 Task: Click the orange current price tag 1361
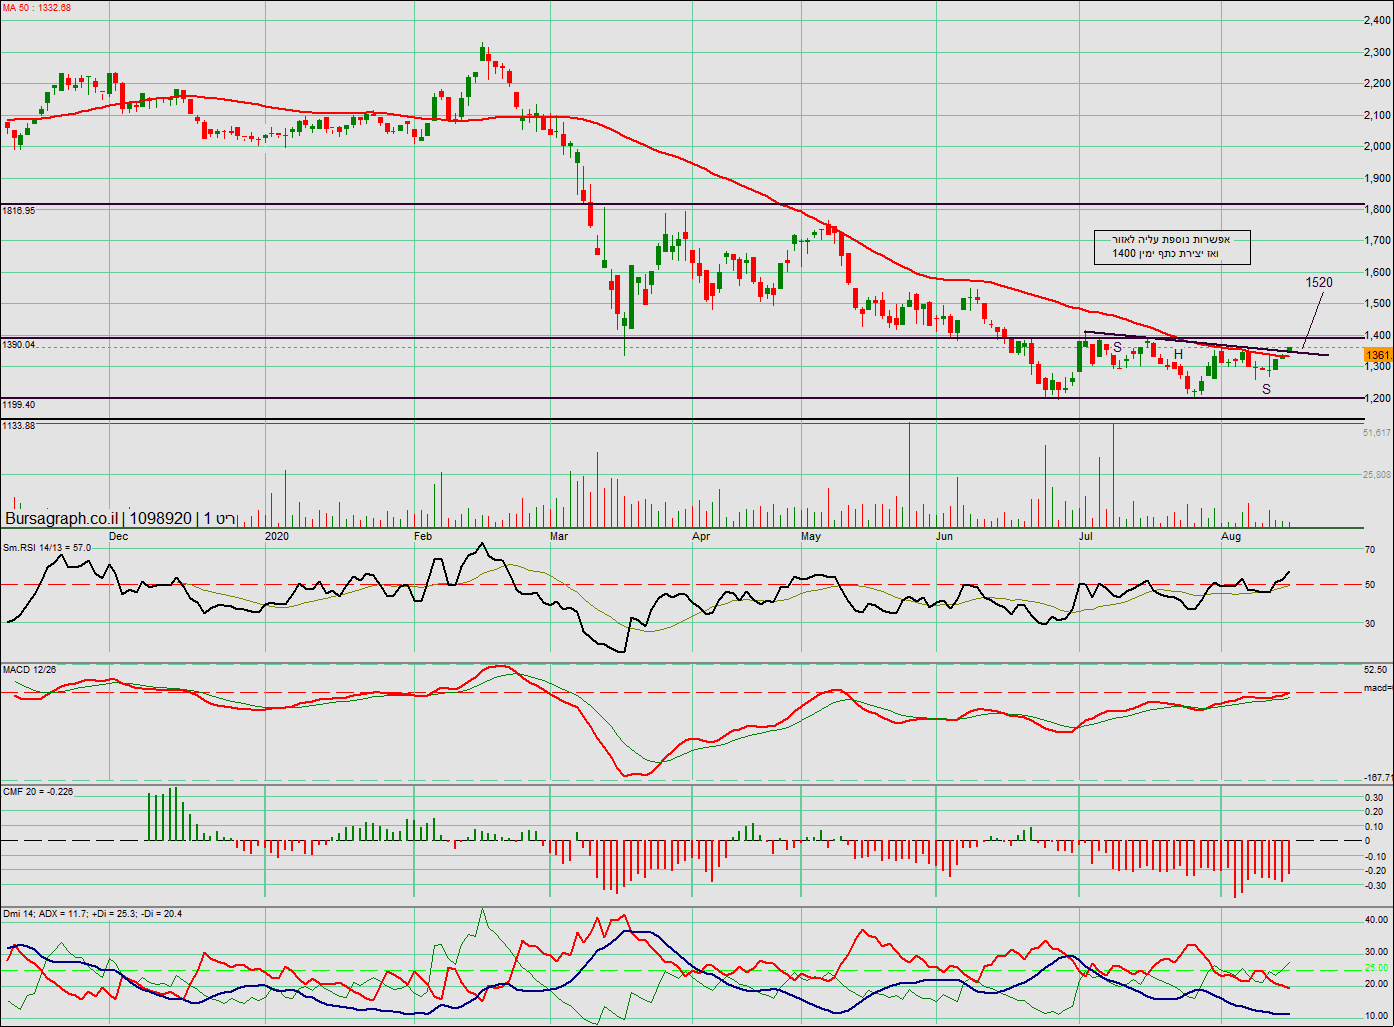tap(1378, 355)
